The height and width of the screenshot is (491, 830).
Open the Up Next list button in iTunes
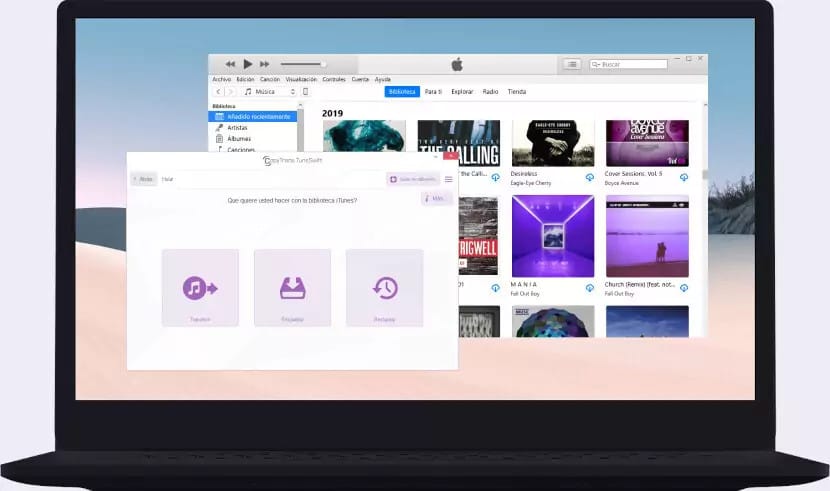572,64
